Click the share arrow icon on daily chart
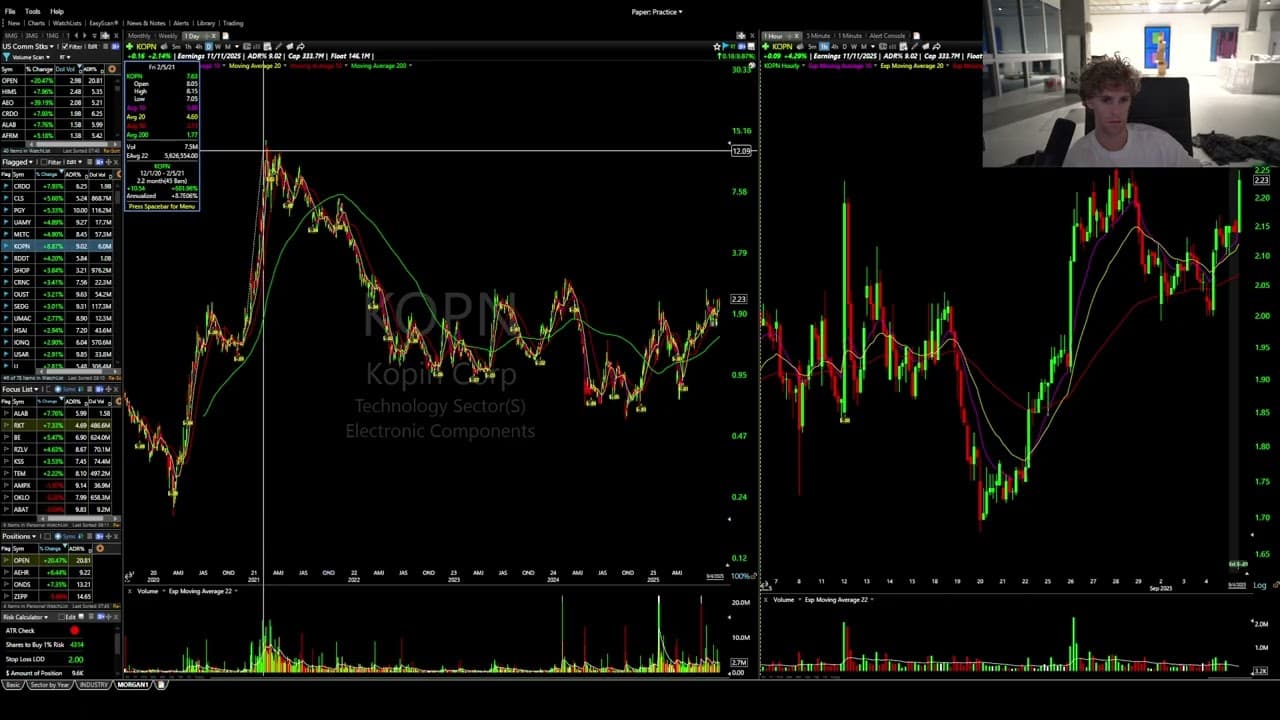Screen dimensions: 1280x720 point(299,46)
